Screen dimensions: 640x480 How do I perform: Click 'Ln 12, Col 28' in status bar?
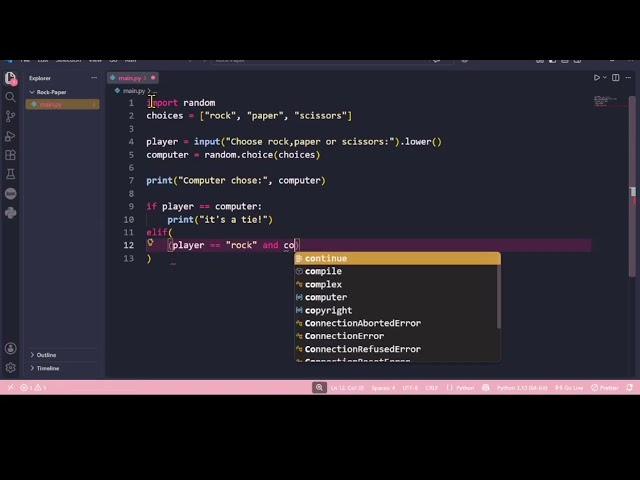point(347,387)
